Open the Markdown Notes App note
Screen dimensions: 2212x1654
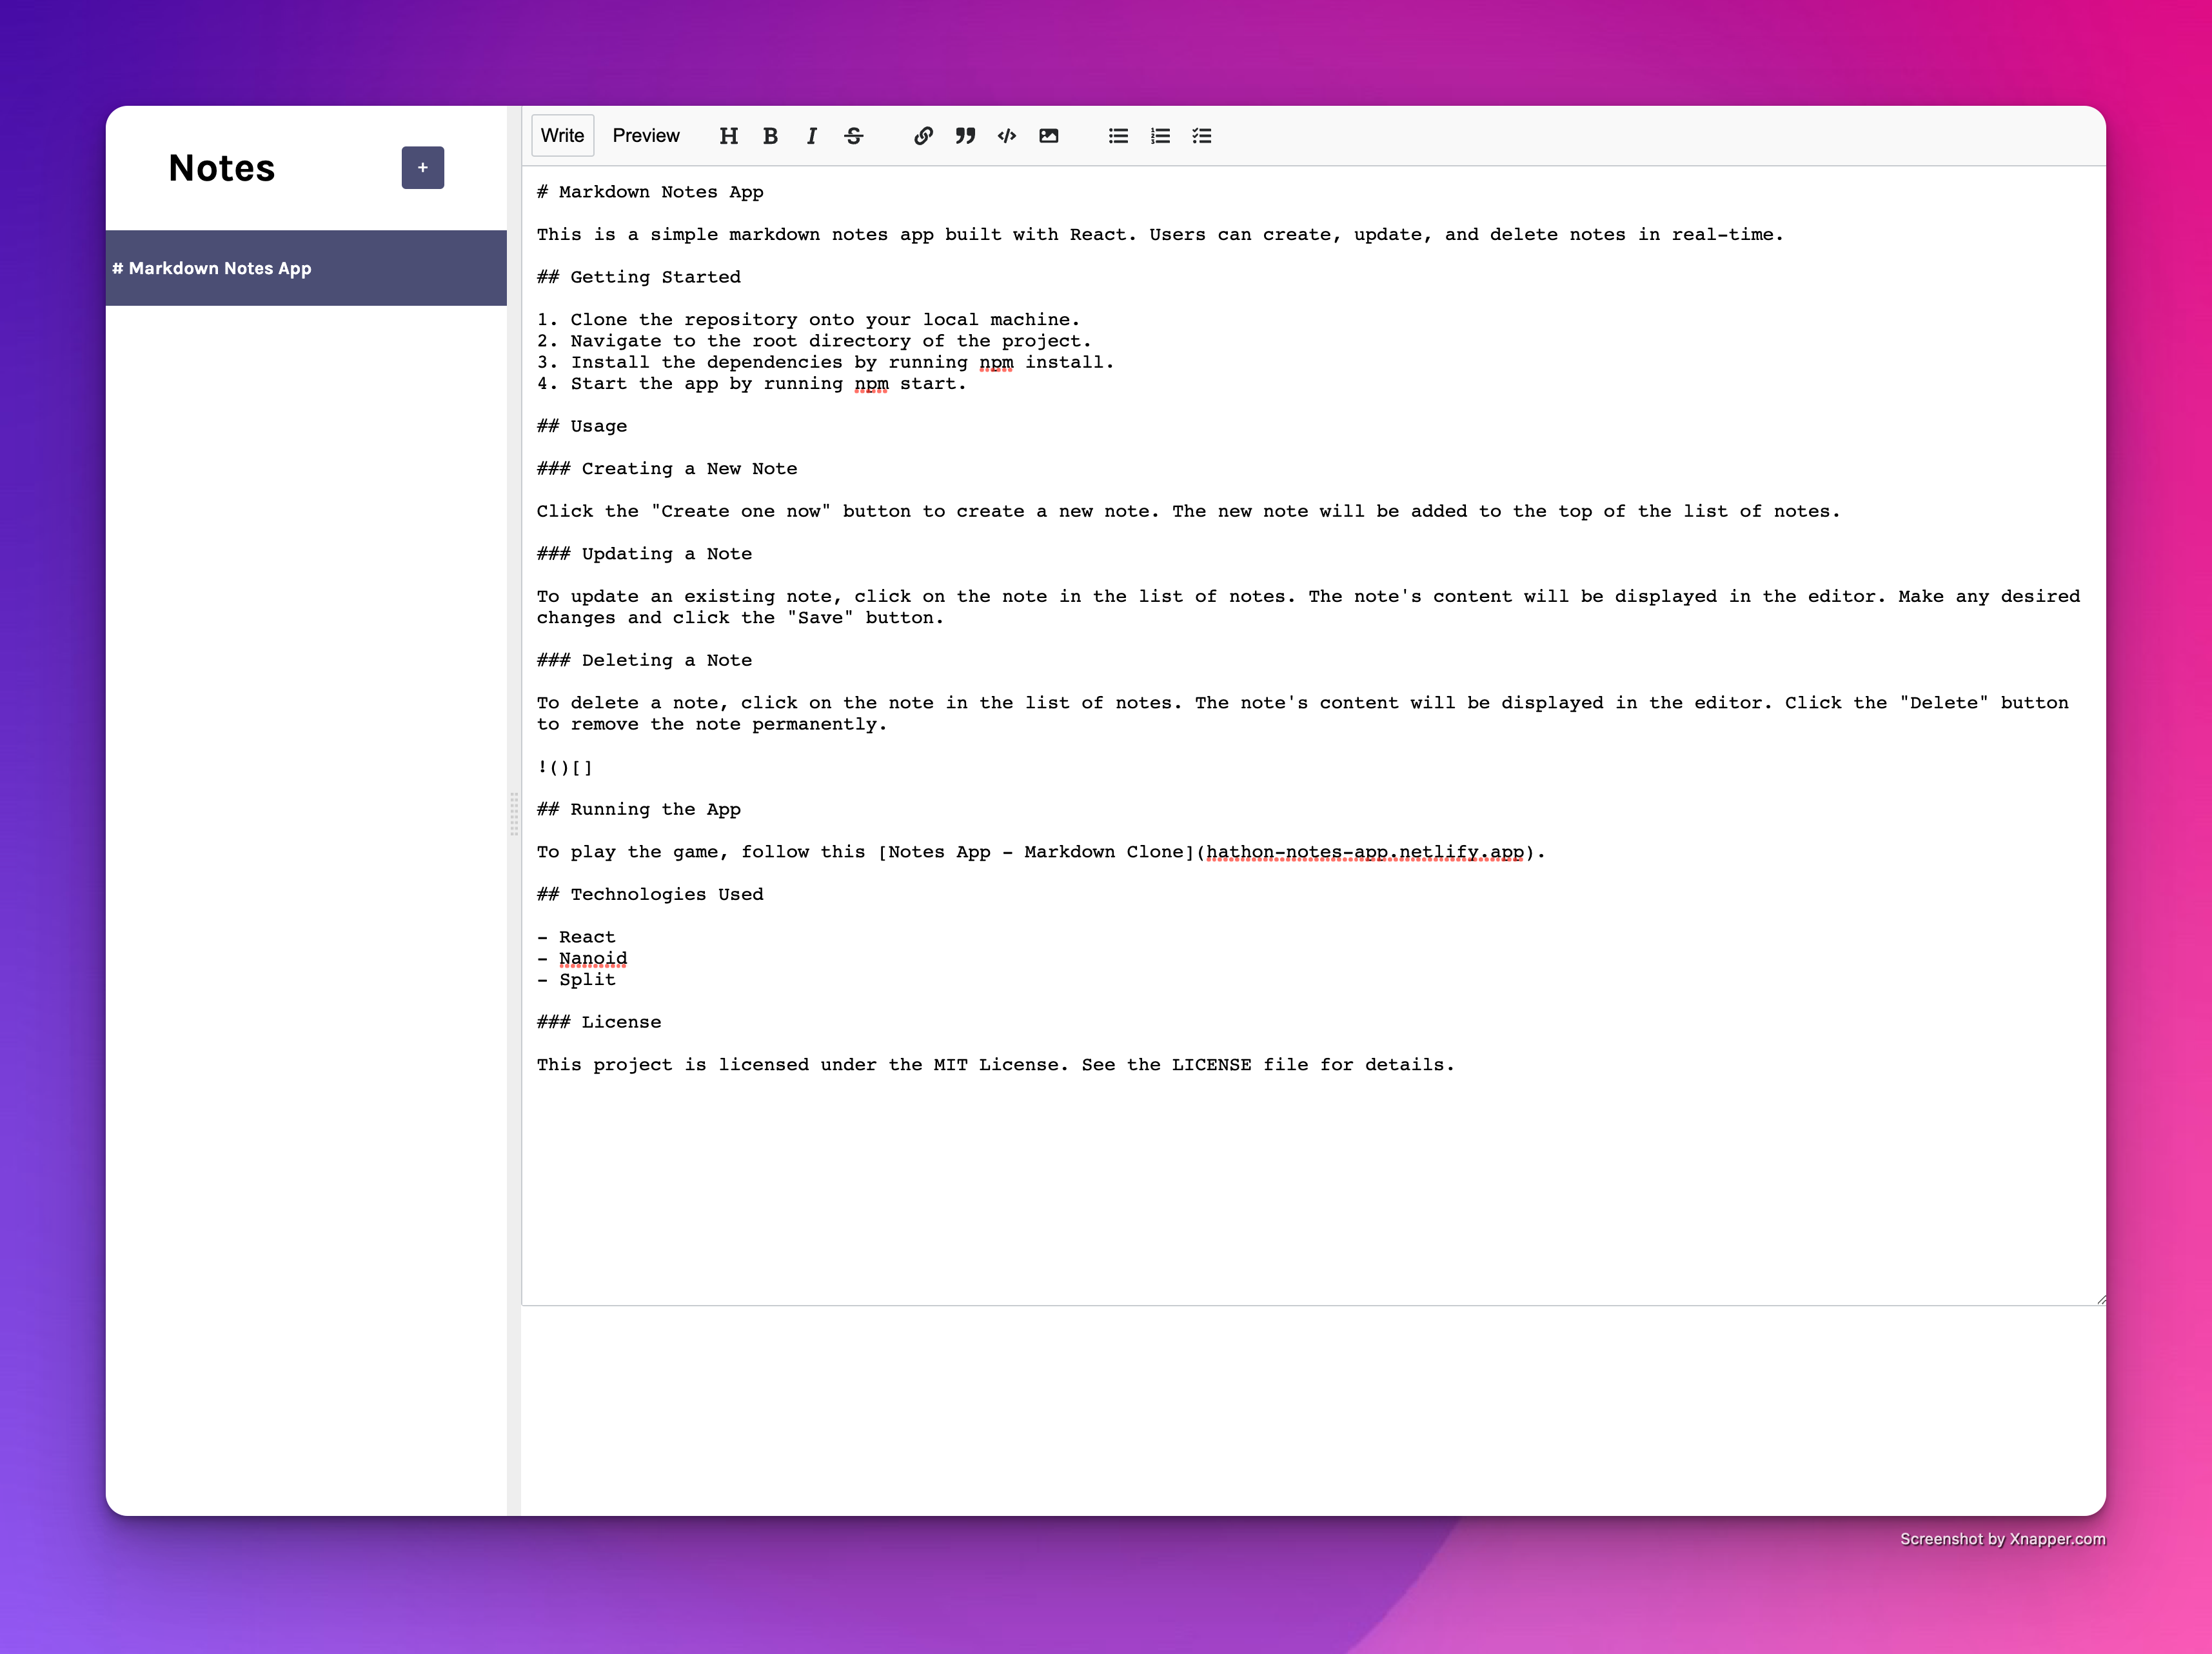click(x=306, y=268)
